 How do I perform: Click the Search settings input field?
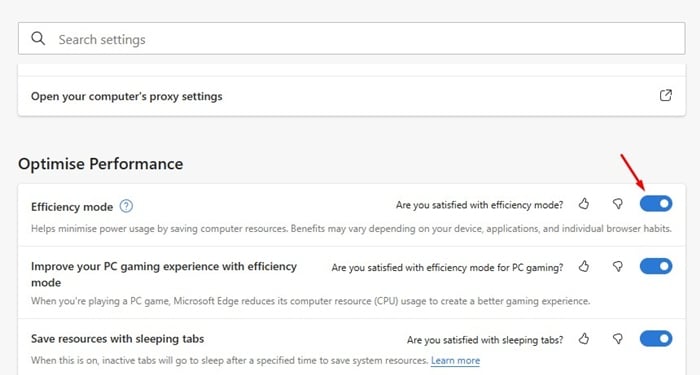[x=351, y=39]
